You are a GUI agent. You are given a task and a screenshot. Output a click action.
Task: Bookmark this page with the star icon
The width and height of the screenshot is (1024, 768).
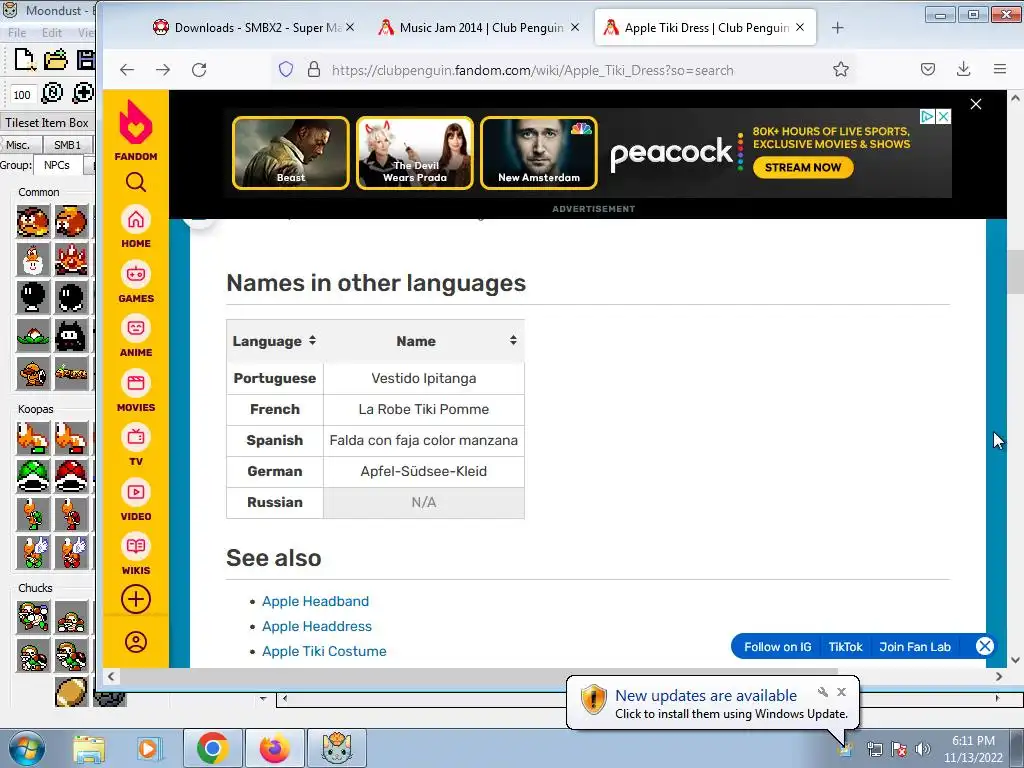pos(840,69)
